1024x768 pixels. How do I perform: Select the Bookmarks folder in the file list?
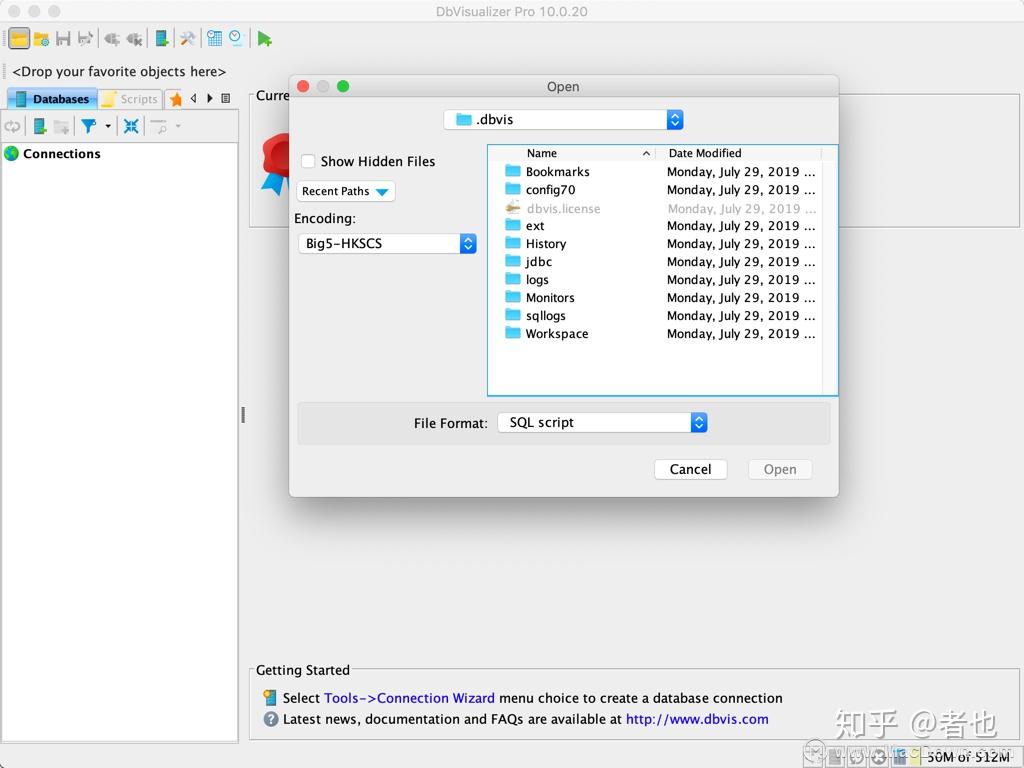pyautogui.click(x=557, y=171)
